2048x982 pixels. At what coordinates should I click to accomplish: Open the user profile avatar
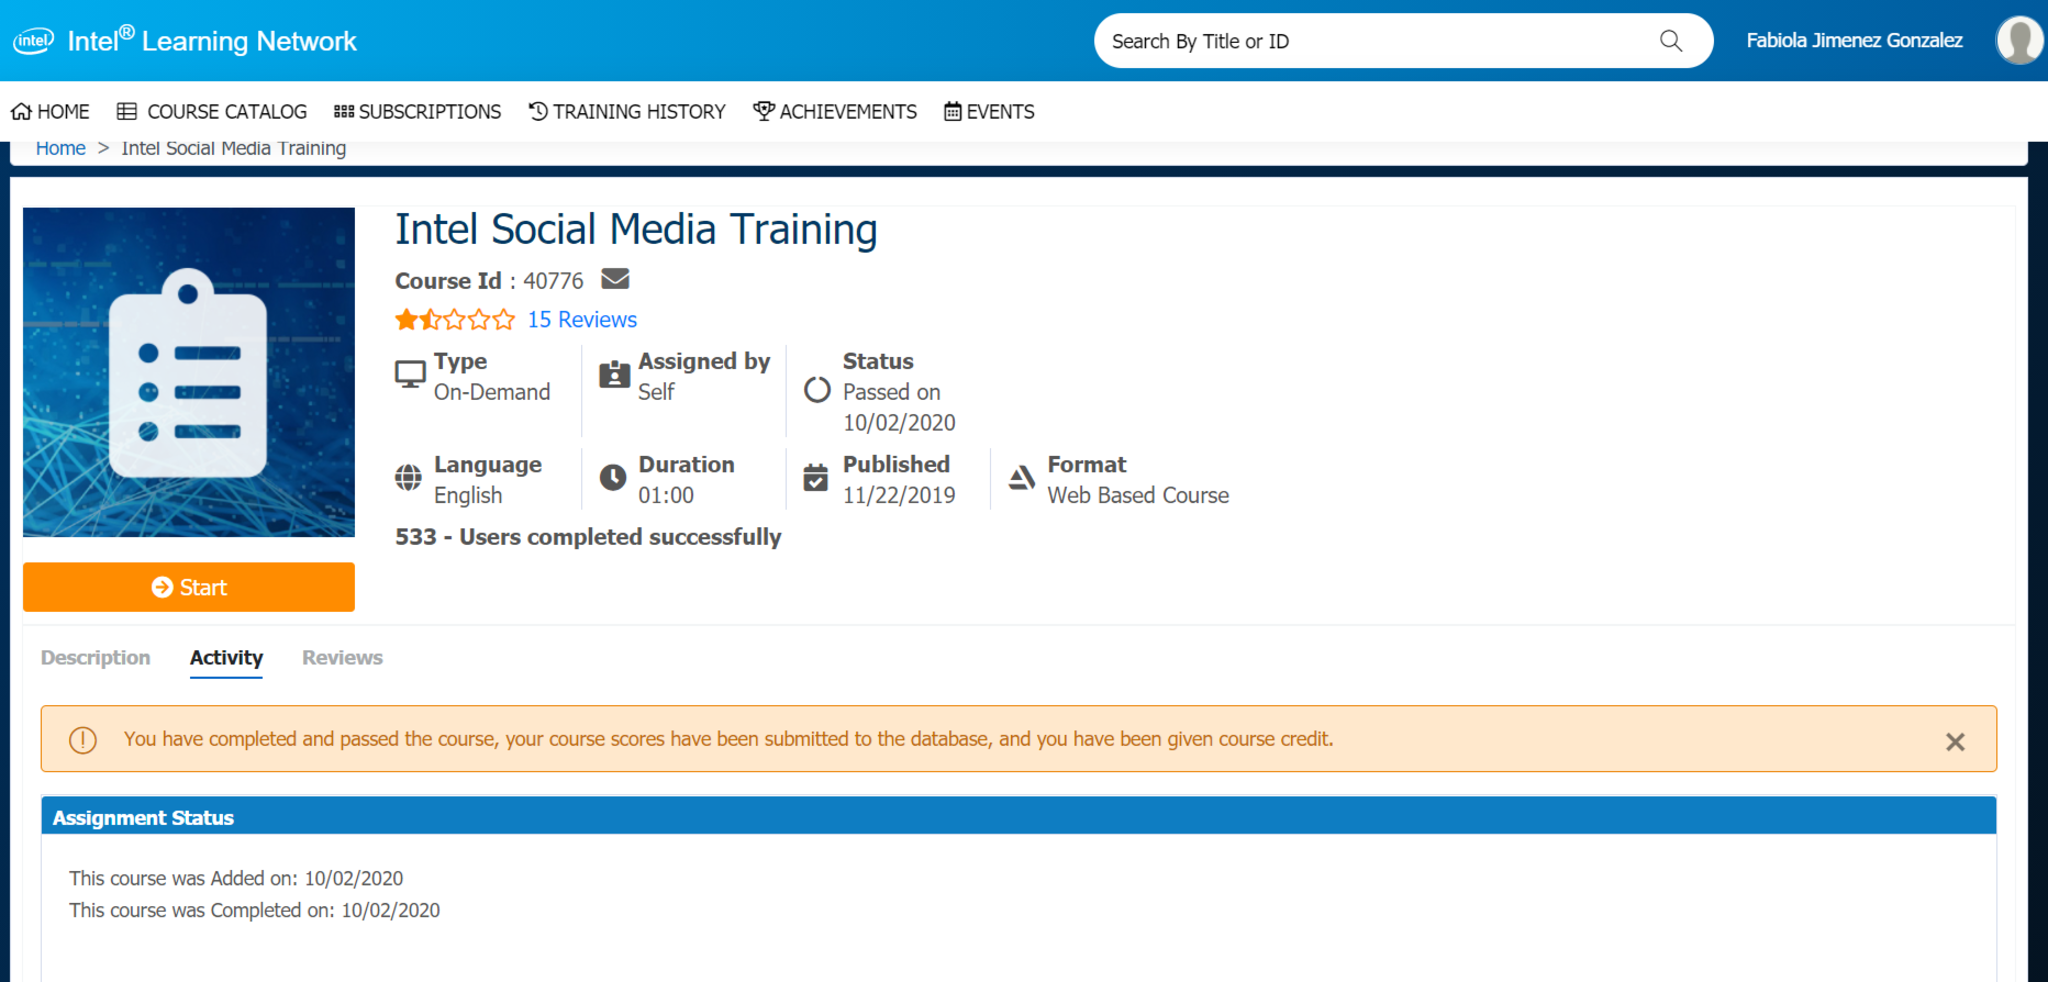click(x=2018, y=41)
